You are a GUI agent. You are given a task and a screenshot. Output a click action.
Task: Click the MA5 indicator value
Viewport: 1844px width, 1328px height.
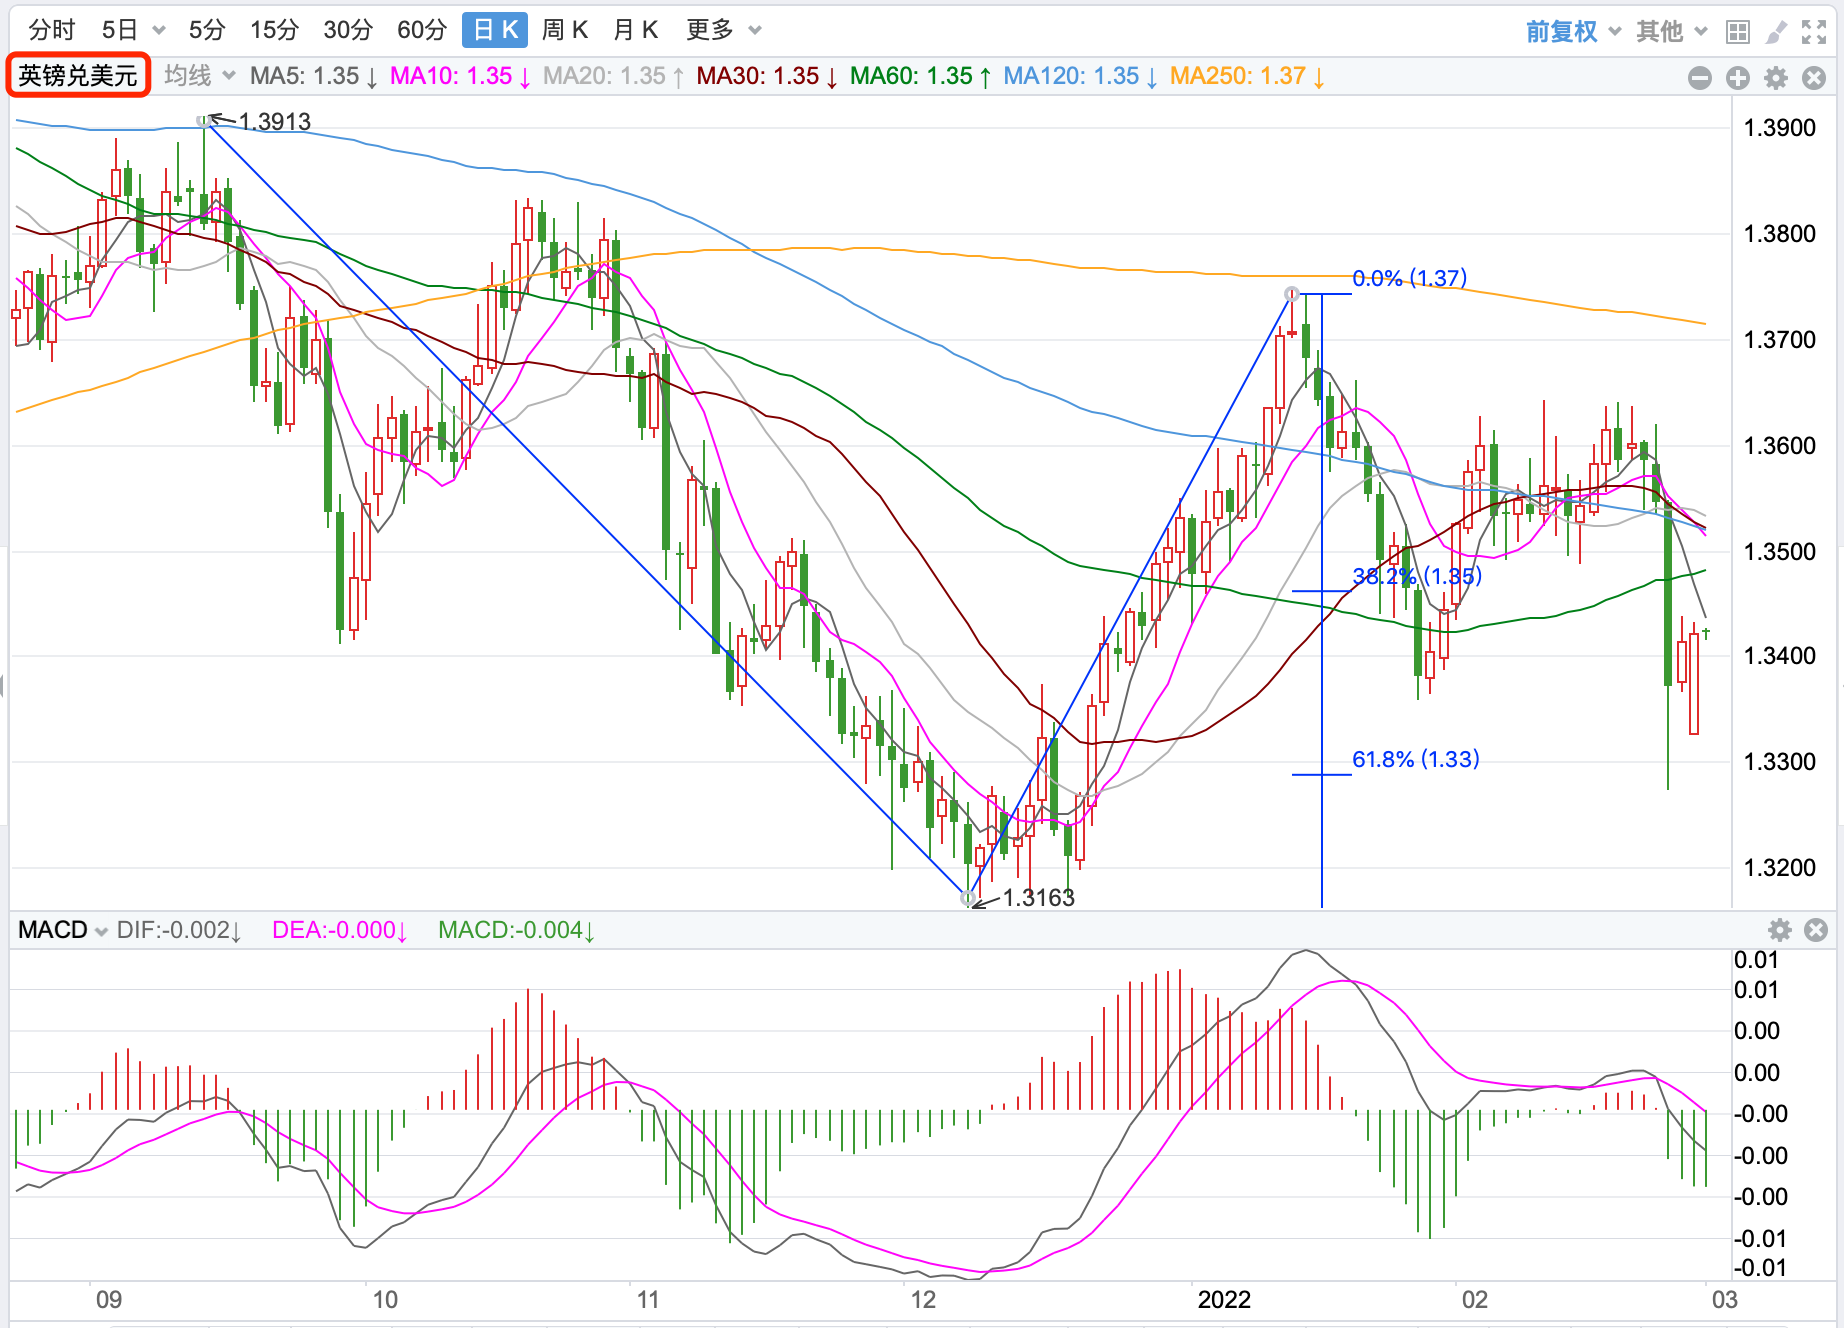click(x=313, y=76)
